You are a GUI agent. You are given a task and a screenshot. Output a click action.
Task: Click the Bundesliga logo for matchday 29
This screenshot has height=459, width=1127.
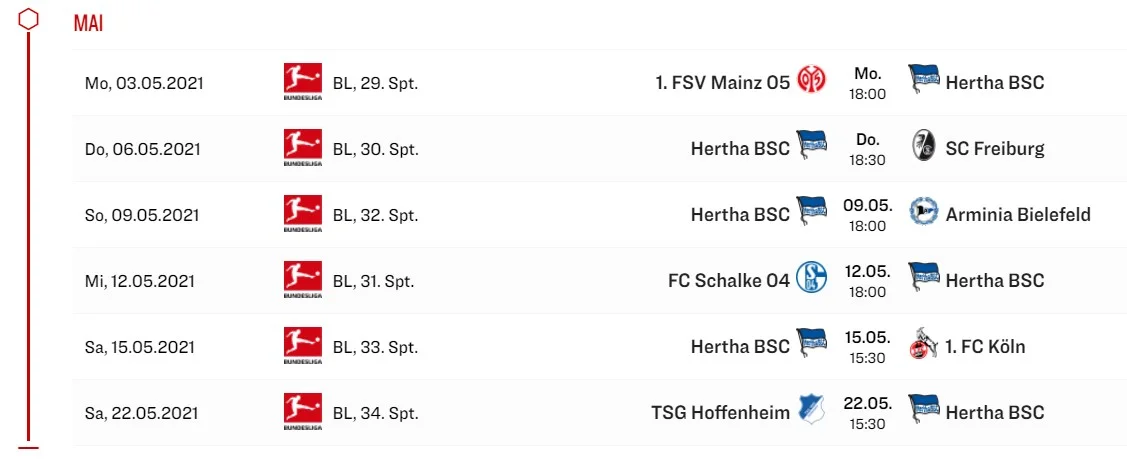coord(303,82)
